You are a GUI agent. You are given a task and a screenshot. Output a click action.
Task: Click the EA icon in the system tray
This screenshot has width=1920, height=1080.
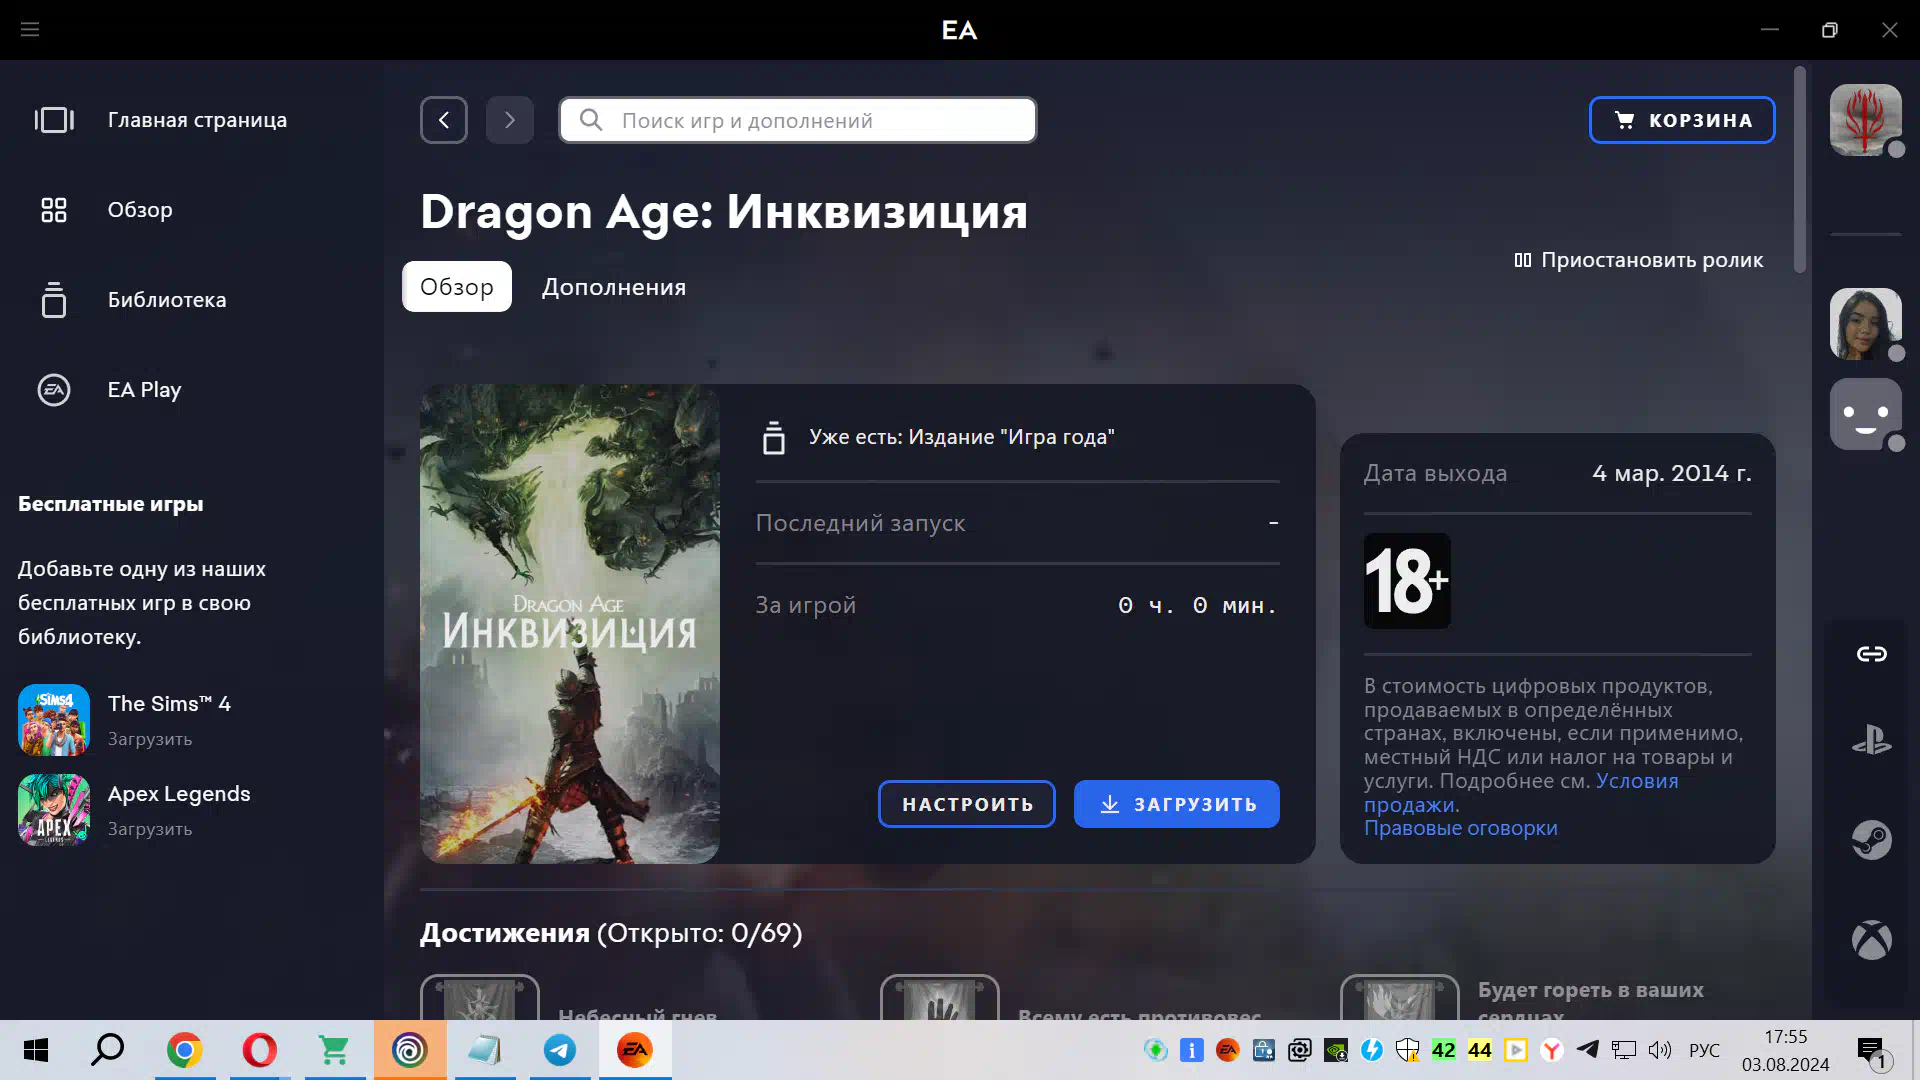(x=1228, y=1050)
